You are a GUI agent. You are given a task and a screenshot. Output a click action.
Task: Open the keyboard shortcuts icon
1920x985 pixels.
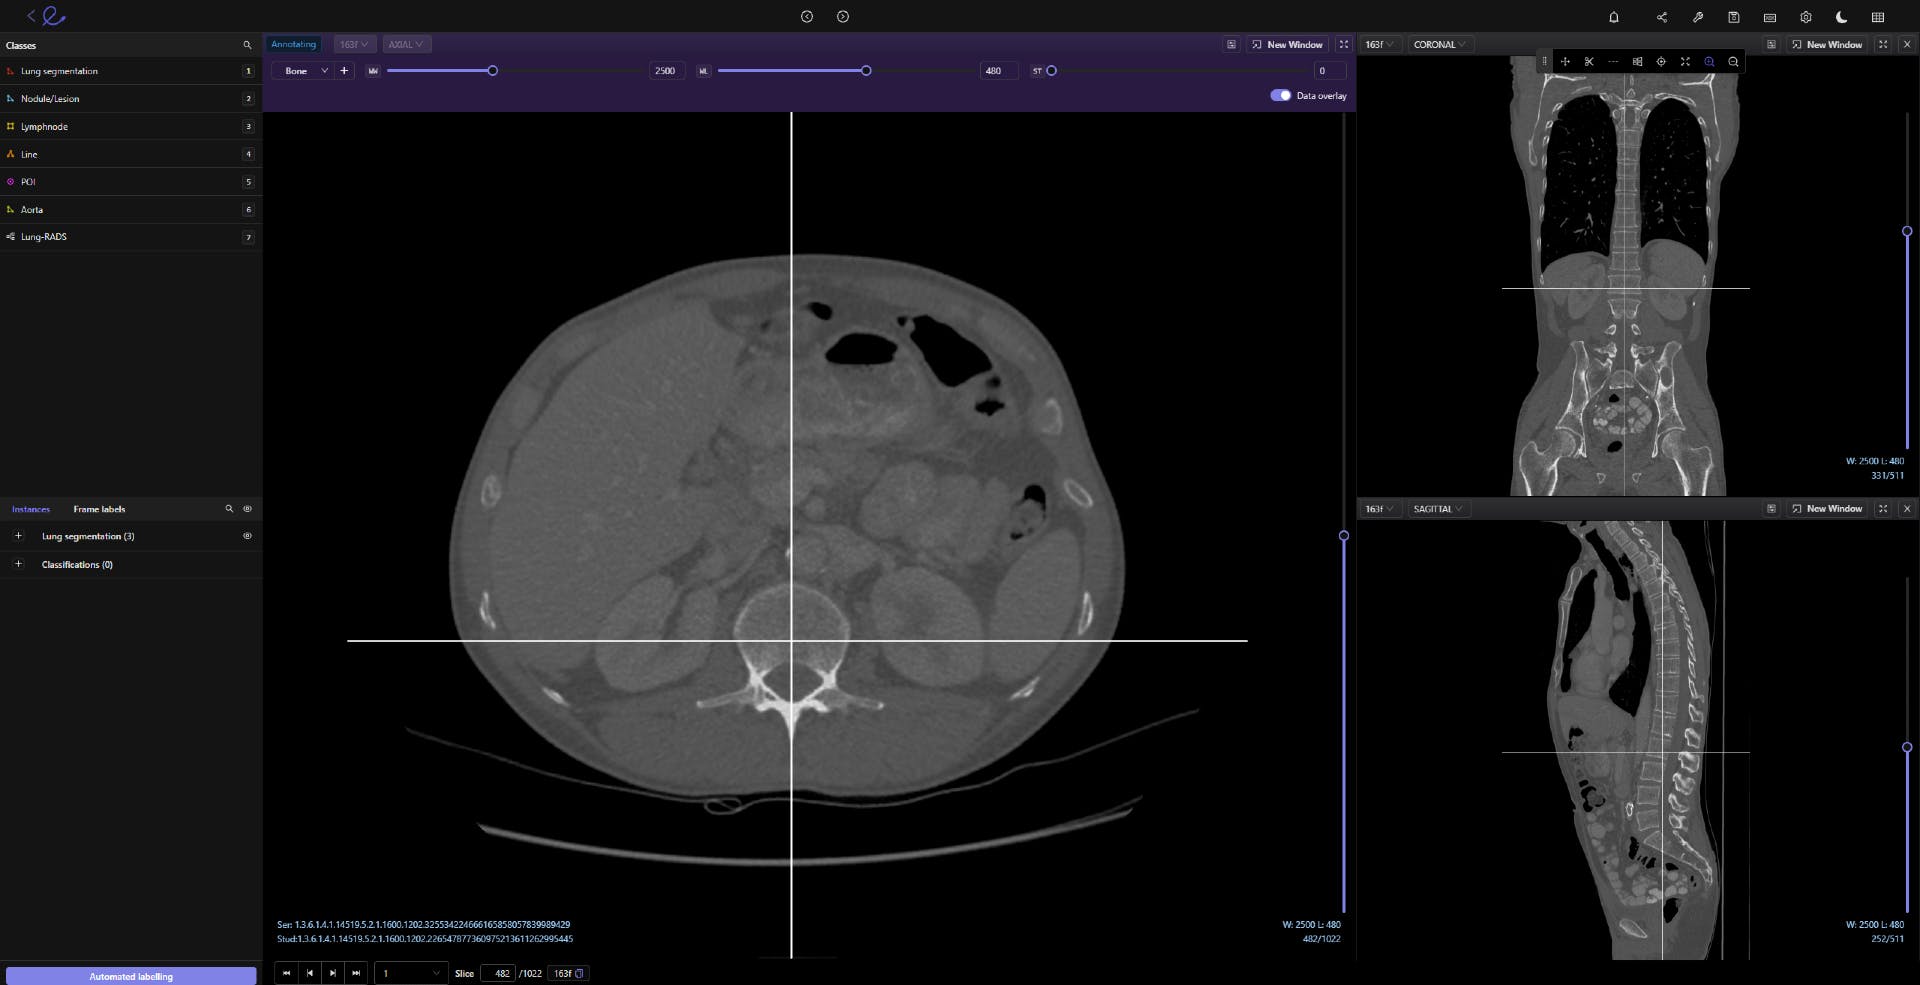pos(1769,17)
